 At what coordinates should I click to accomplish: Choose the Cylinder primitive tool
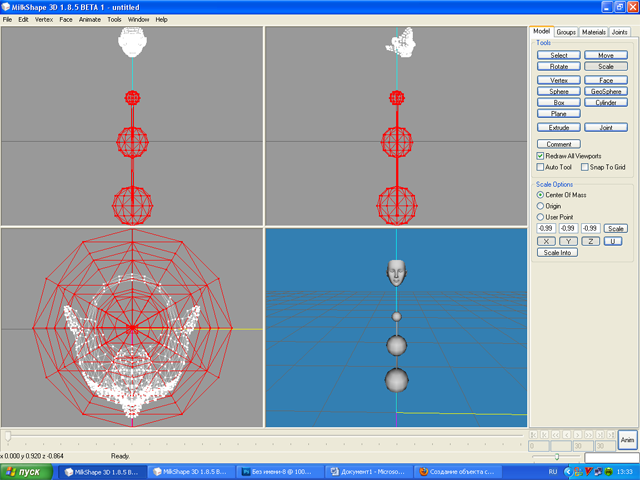point(606,102)
